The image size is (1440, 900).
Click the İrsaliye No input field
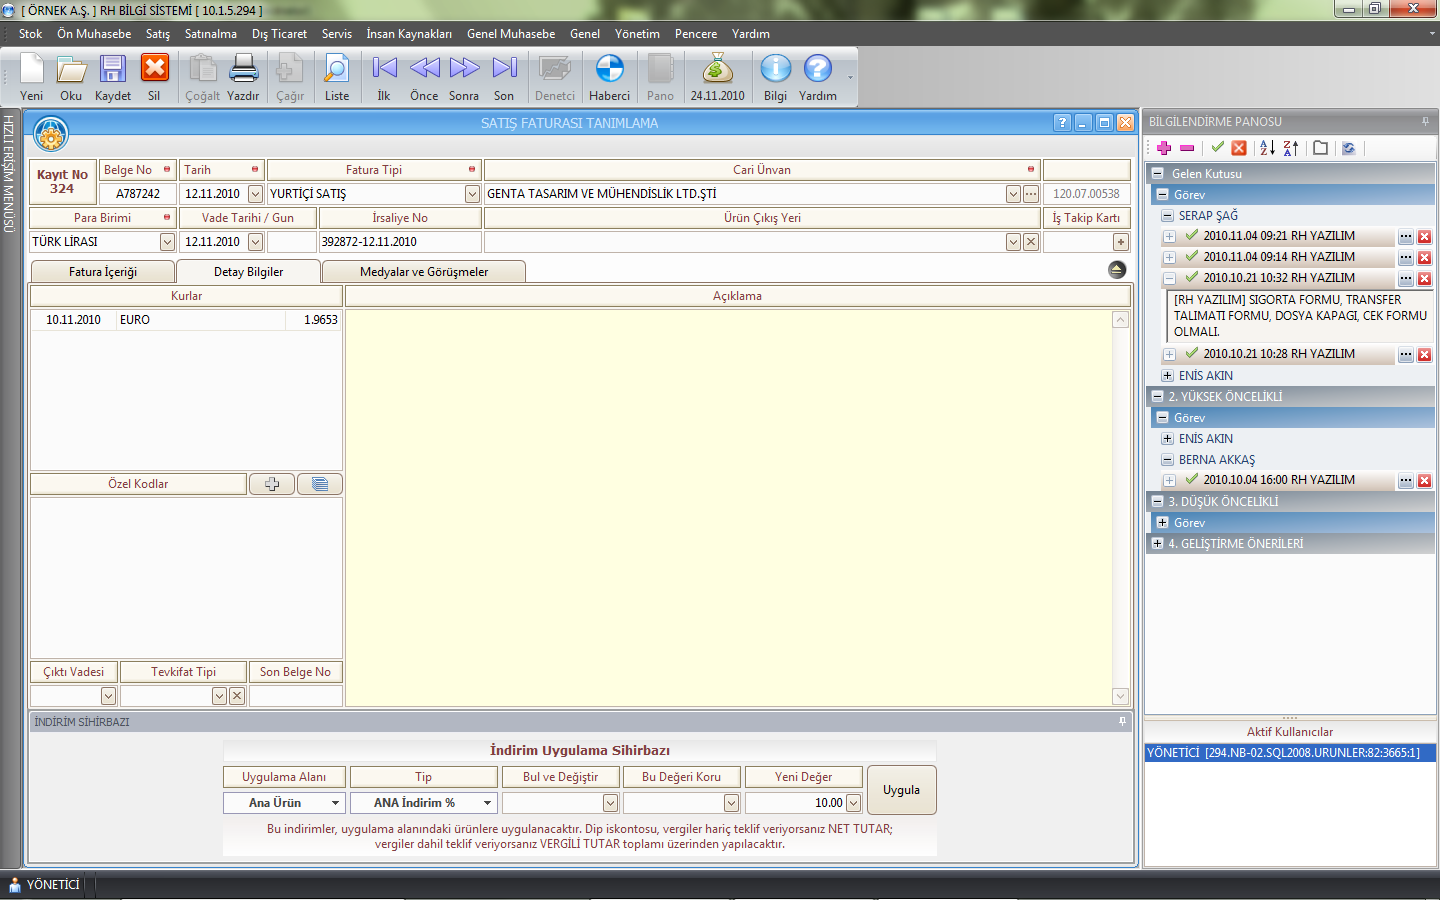tap(400, 242)
